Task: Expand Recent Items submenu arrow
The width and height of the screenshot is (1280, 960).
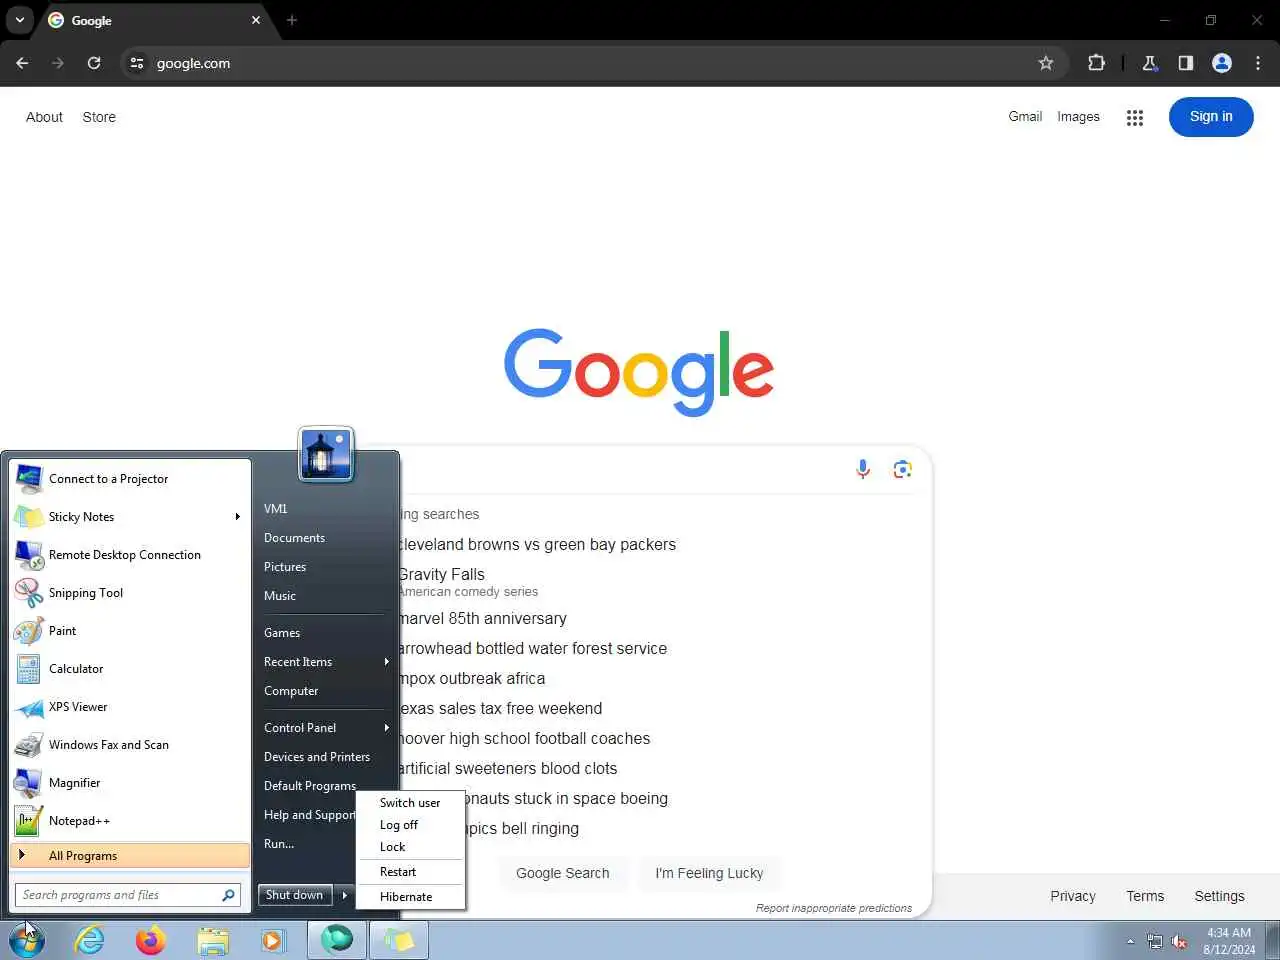Action: tap(386, 662)
